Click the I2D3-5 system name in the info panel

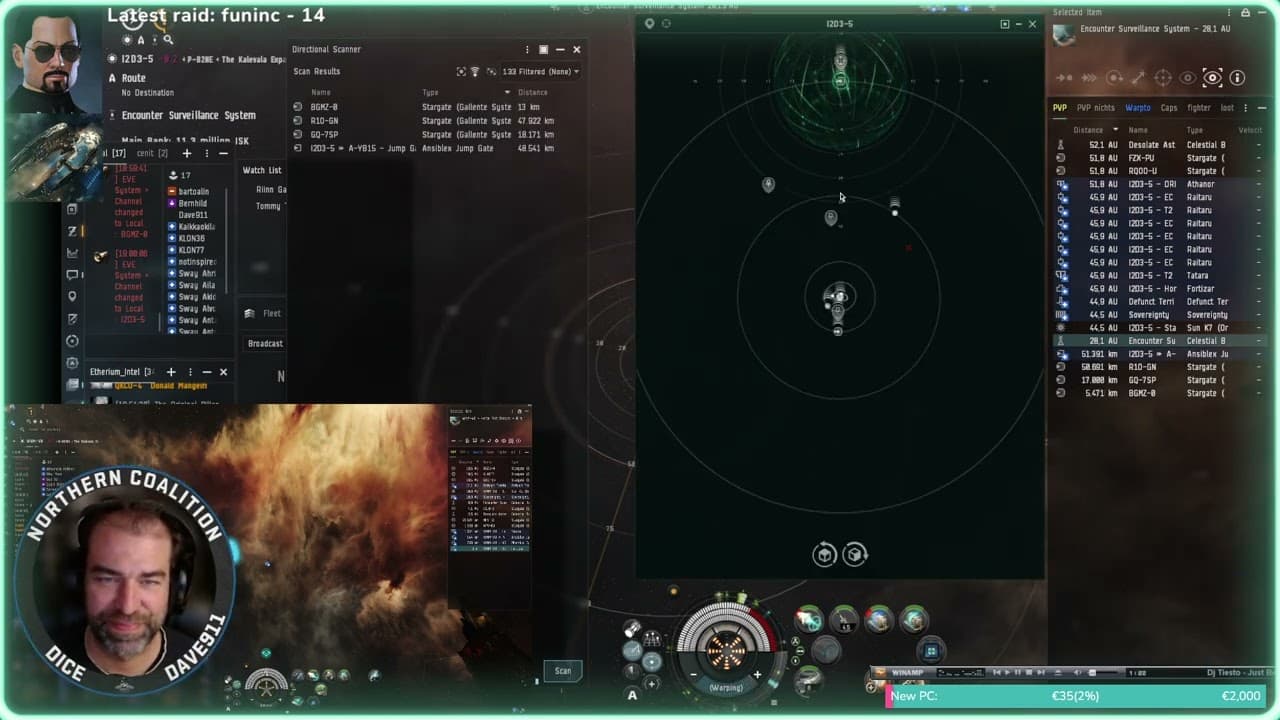click(x=137, y=59)
